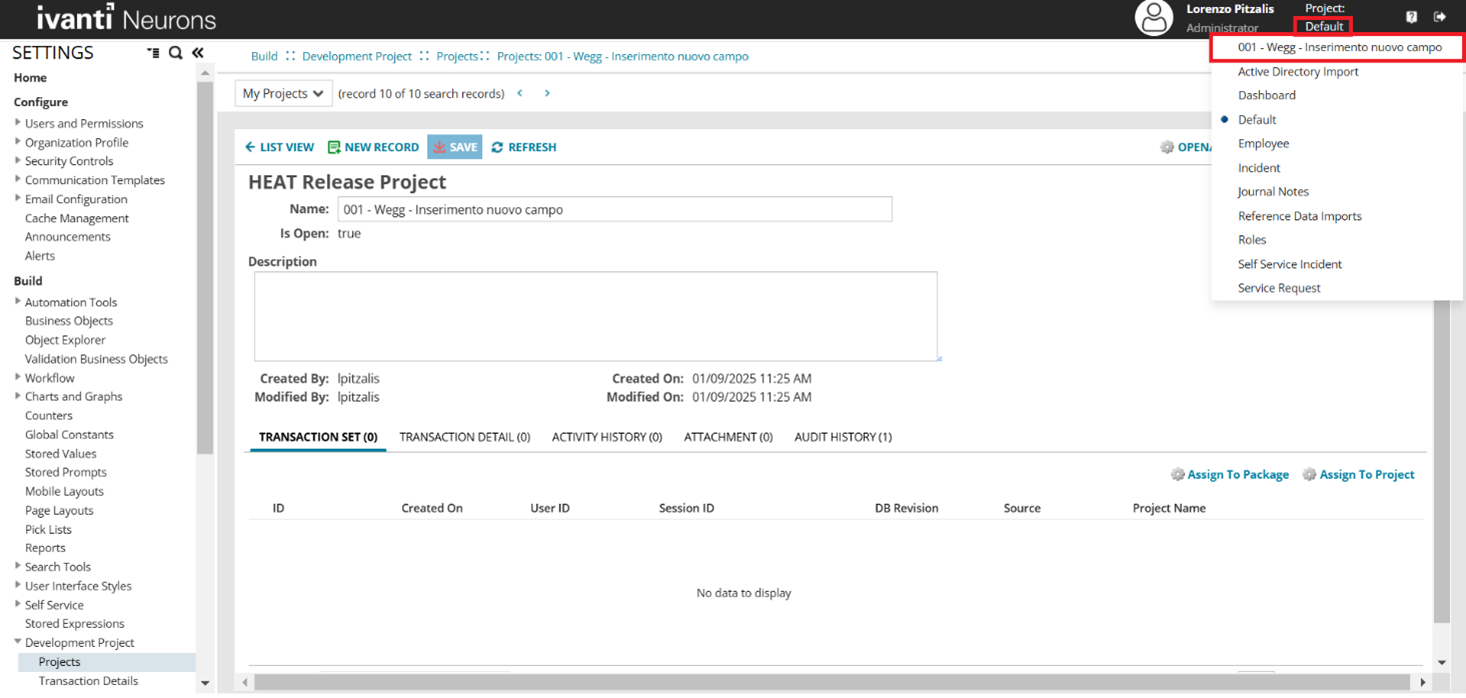Click the collapse-all tree icon beside SETTINGS
1466x698 pixels.
pos(153,53)
